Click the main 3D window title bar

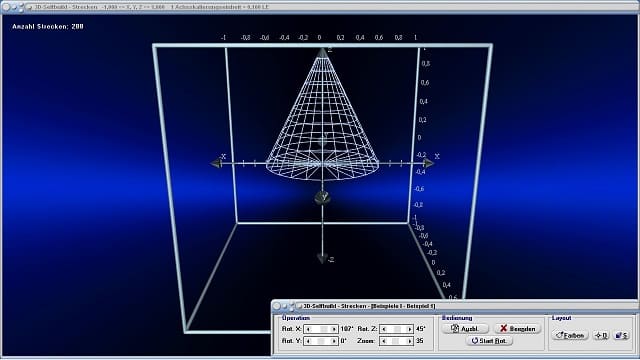tap(320, 7)
